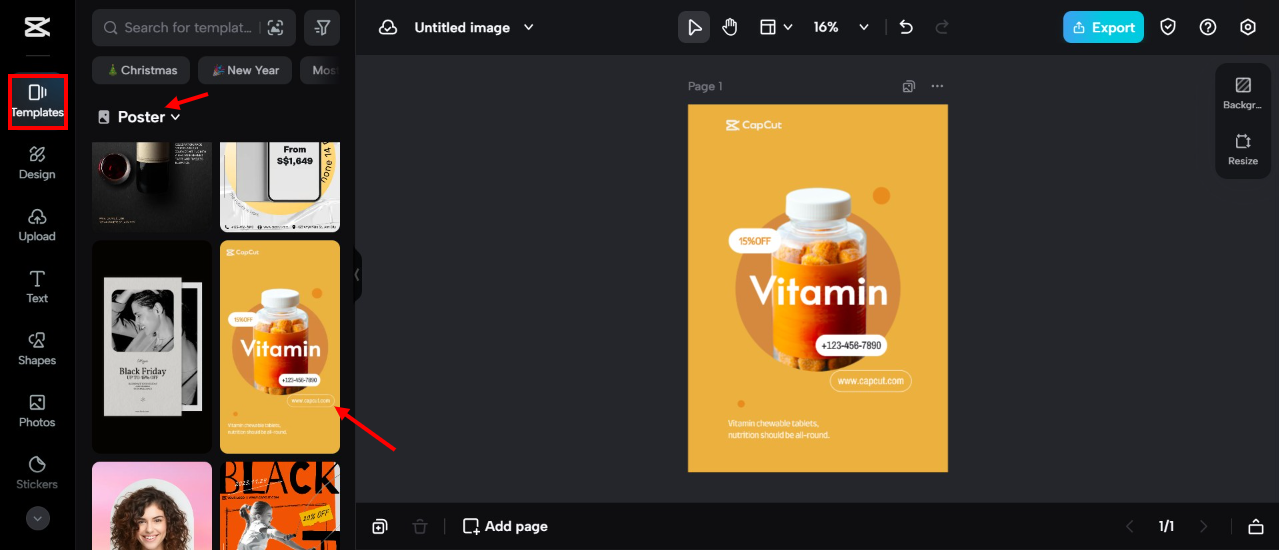Select the Christmas category chip
1279x550 pixels.
[141, 70]
